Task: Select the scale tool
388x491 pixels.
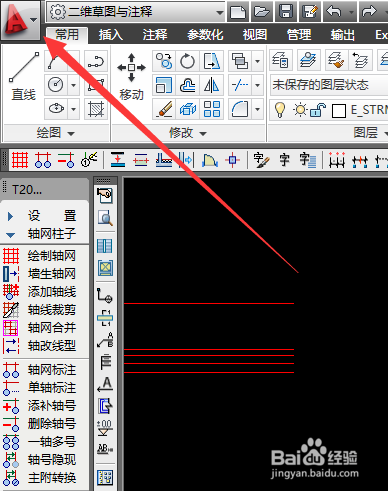Action: pos(164,85)
